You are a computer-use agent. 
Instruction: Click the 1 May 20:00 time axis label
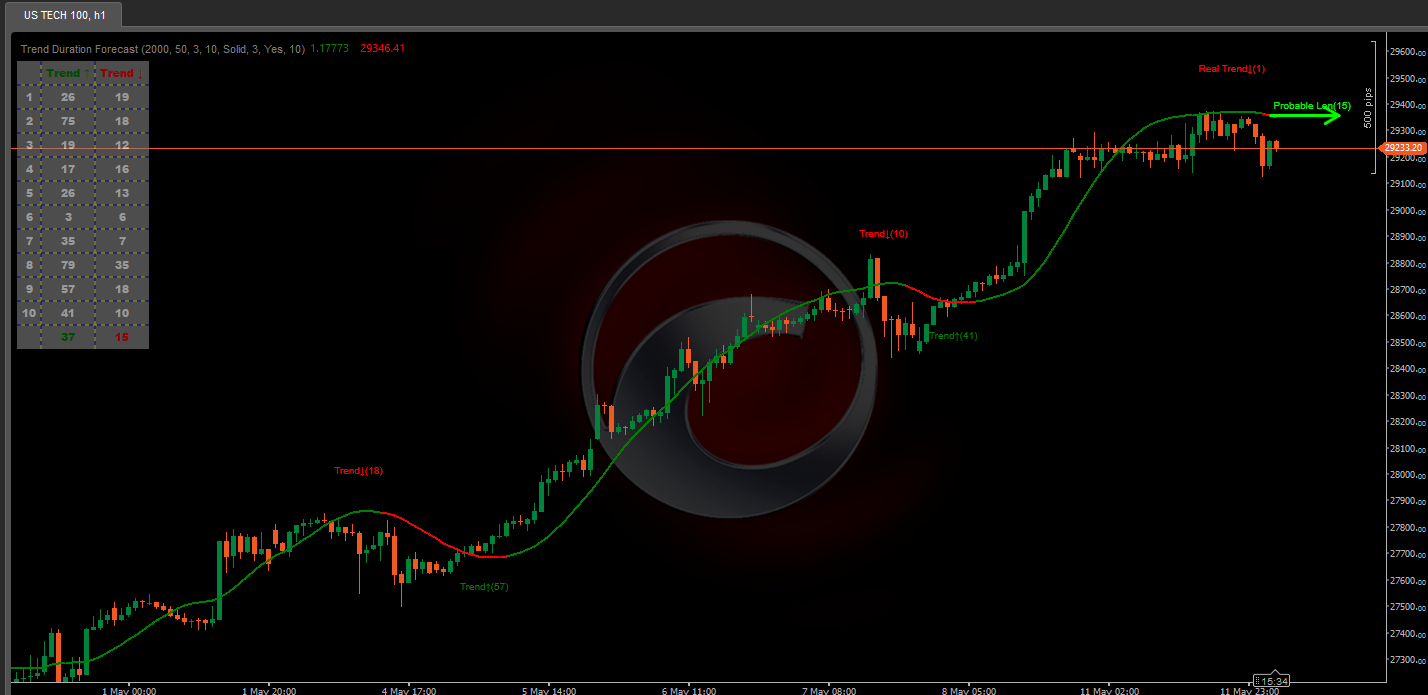click(x=270, y=690)
